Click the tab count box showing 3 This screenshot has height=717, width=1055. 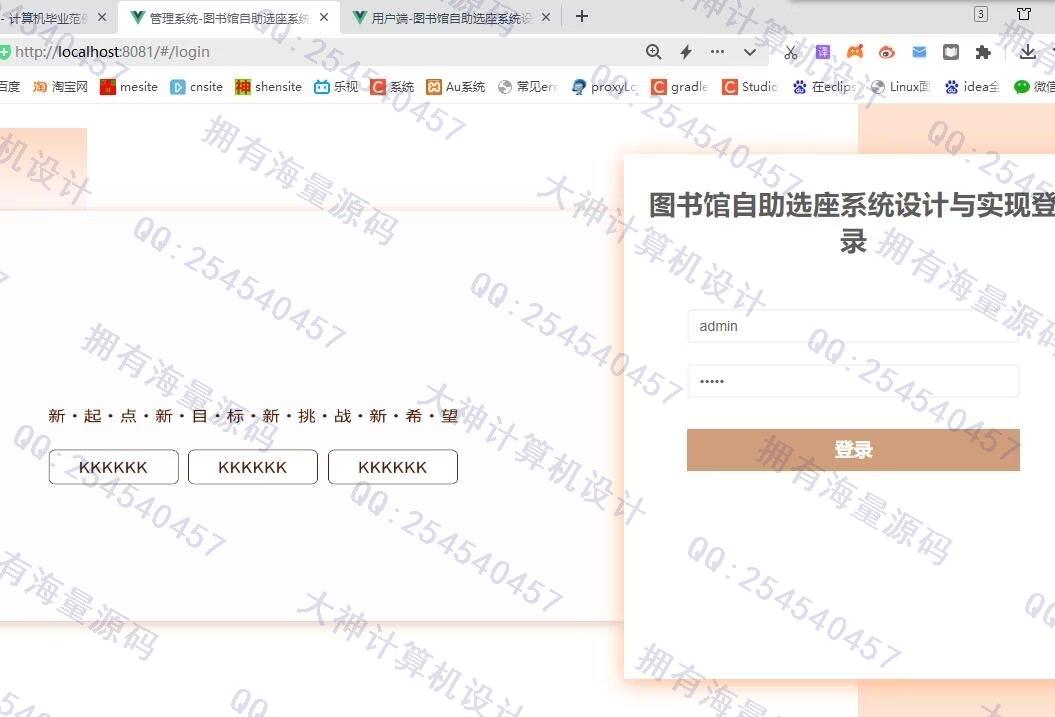(x=981, y=14)
